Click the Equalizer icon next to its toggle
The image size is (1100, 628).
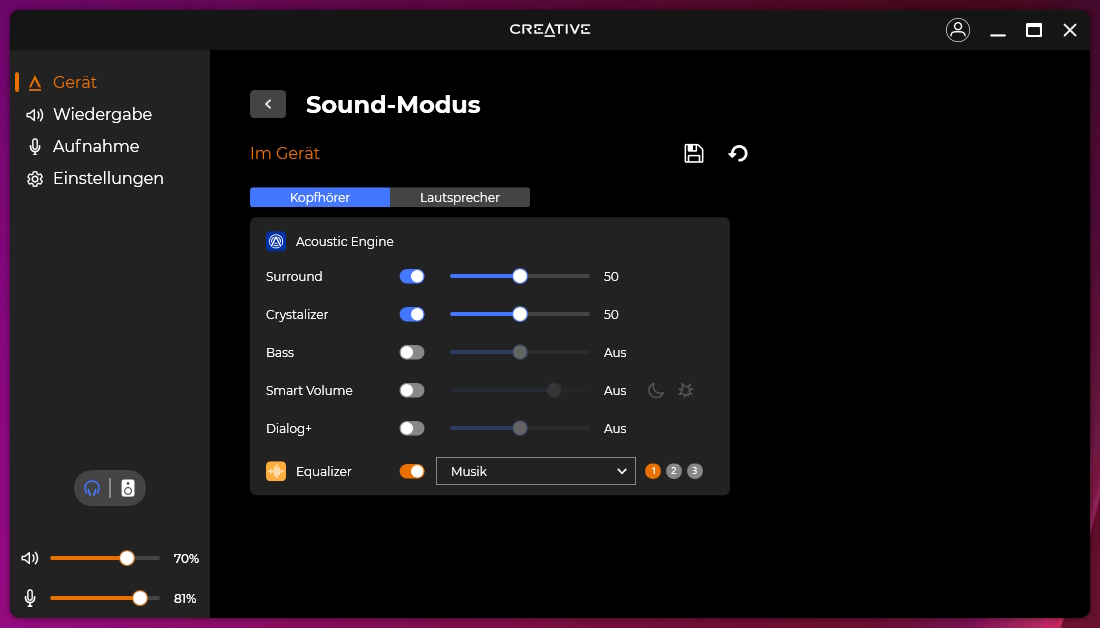click(x=275, y=470)
